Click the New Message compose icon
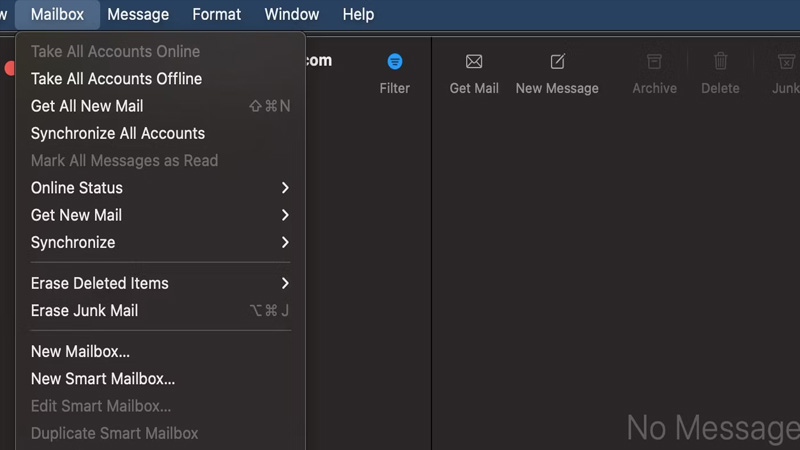The width and height of the screenshot is (800, 450). click(557, 62)
